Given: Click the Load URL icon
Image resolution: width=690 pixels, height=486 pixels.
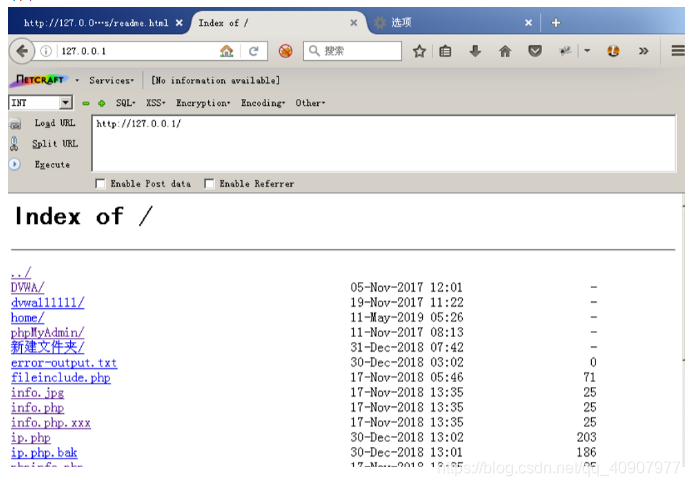Looking at the screenshot, I should 15,124.
